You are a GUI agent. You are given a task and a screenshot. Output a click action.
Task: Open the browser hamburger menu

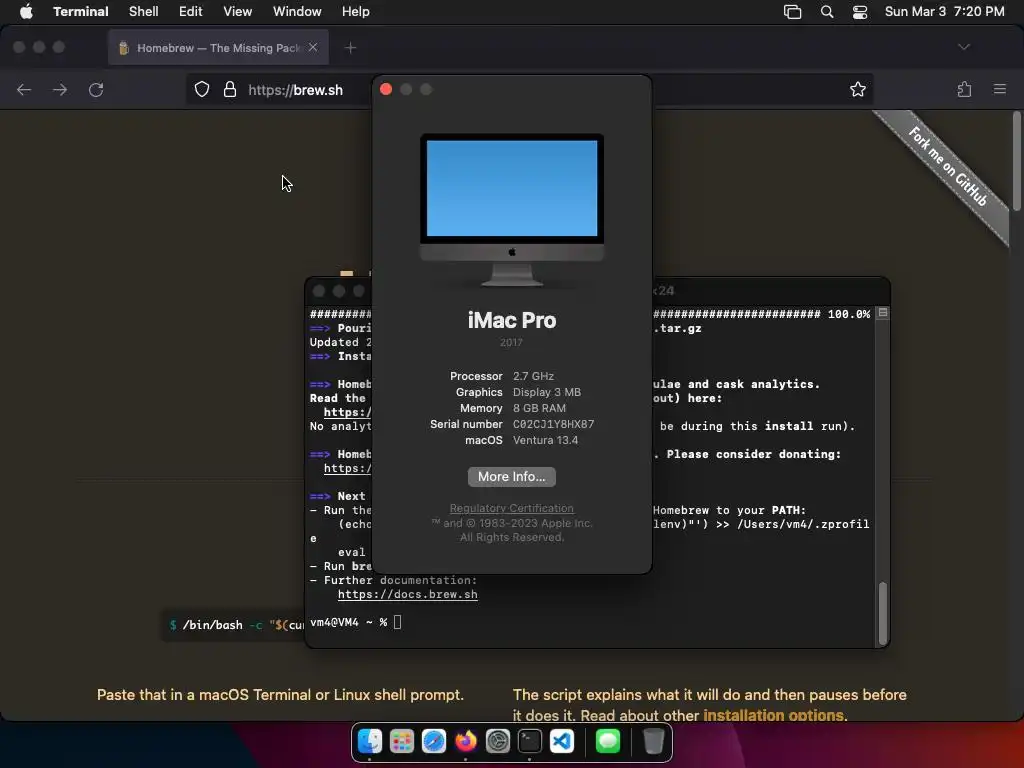[1000, 89]
